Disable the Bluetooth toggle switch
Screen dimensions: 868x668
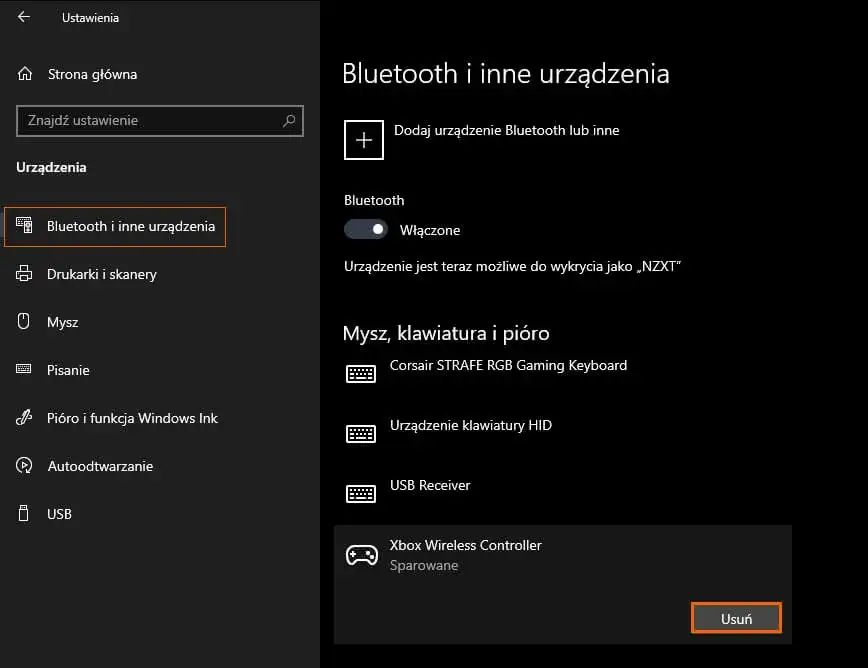click(365, 229)
